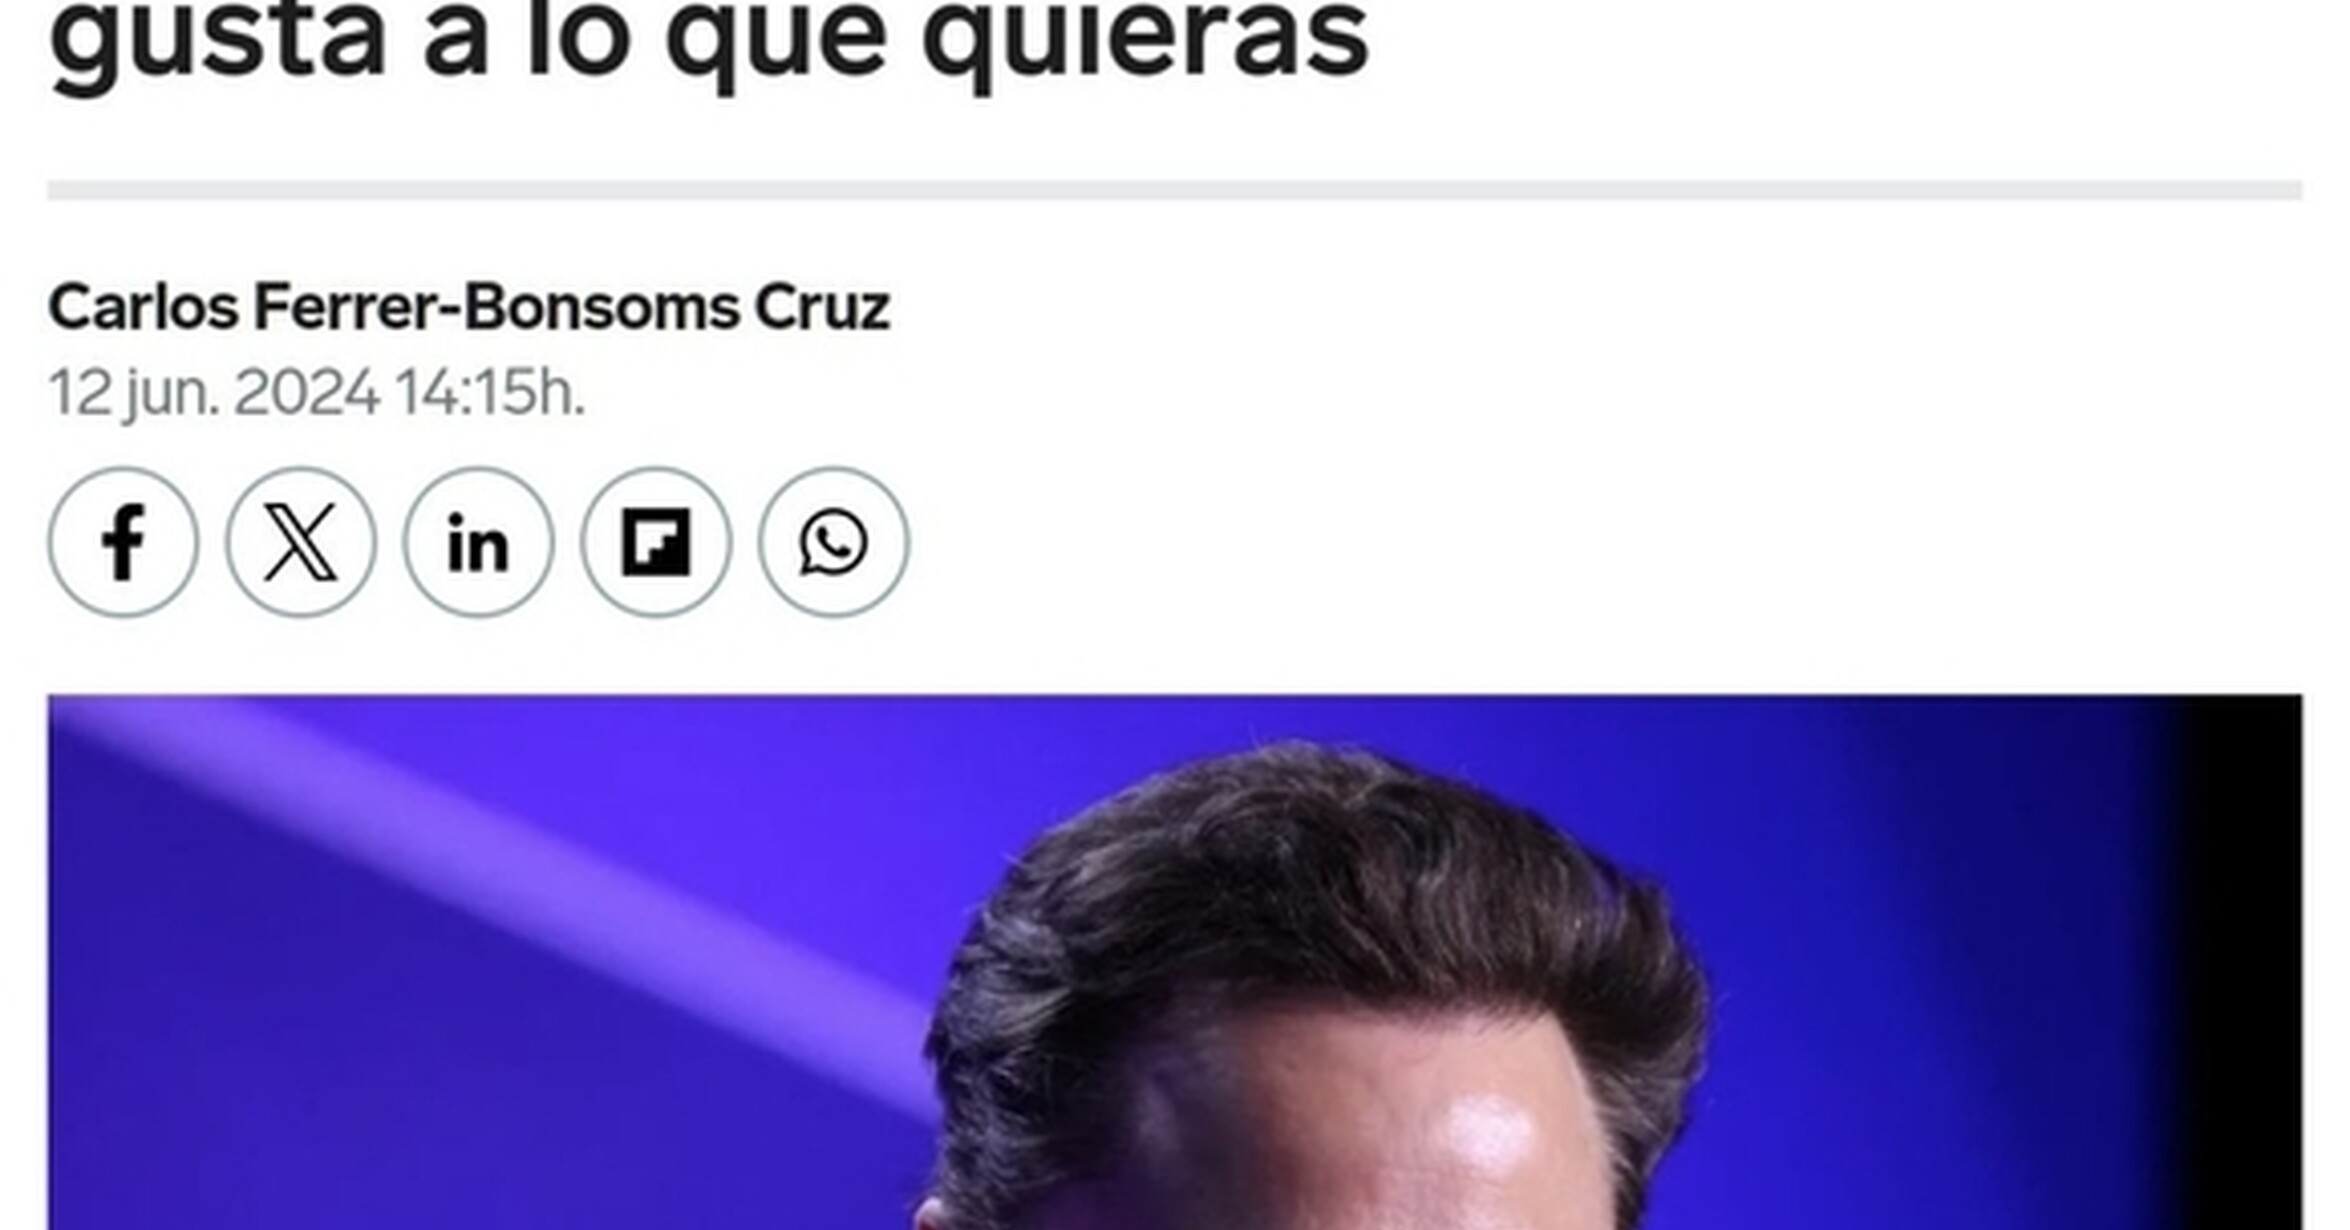Click the headline word 'gusta'
This screenshot has height=1230, width=2350.
[x=217, y=42]
